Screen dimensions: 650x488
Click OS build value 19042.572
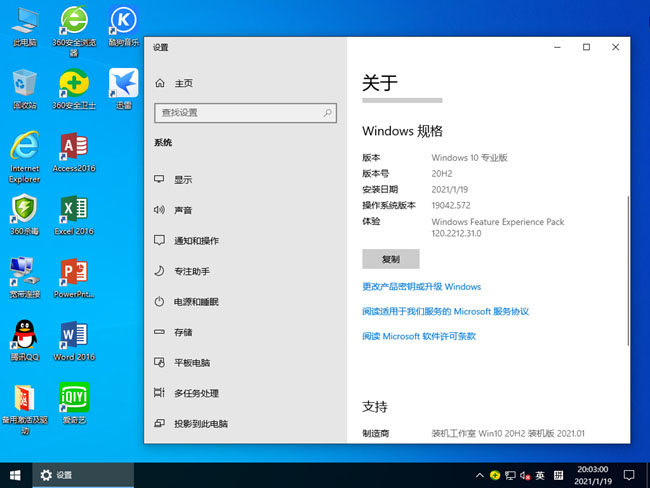[451, 205]
